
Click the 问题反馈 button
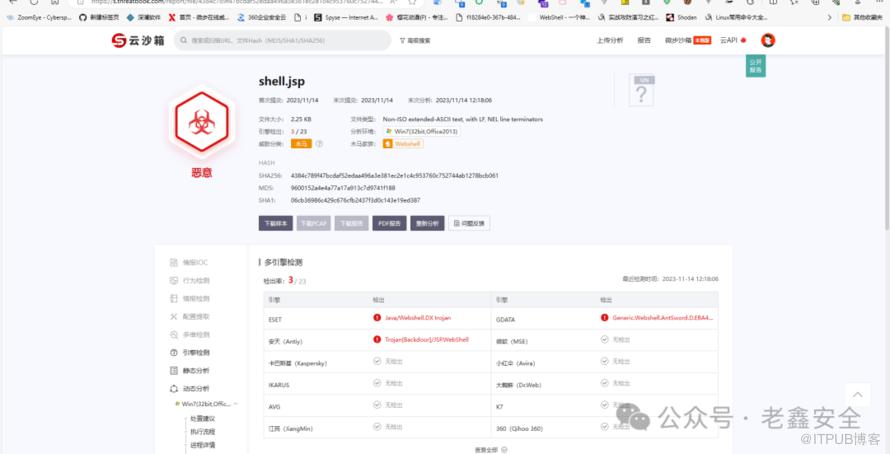coord(469,223)
